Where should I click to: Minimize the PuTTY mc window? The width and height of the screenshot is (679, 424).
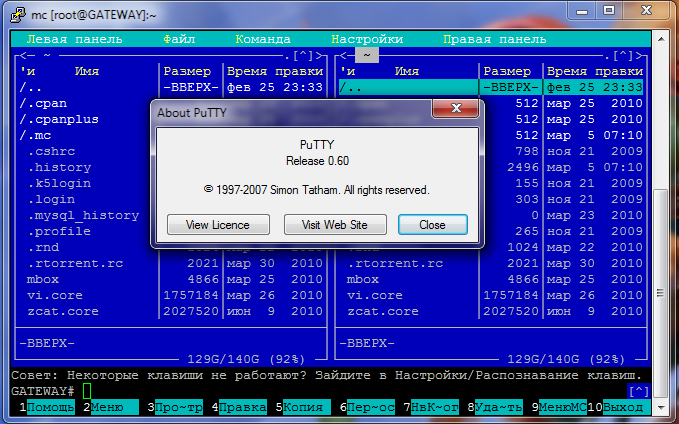pos(582,11)
